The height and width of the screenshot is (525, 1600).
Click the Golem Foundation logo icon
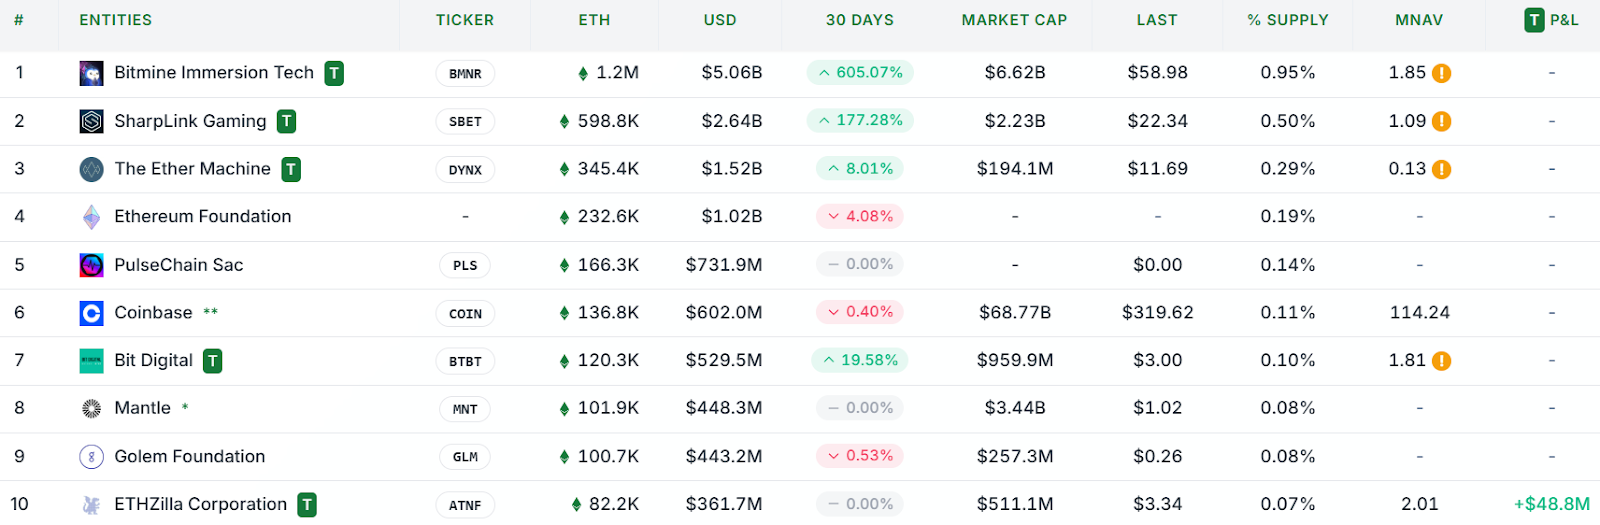pos(91,457)
